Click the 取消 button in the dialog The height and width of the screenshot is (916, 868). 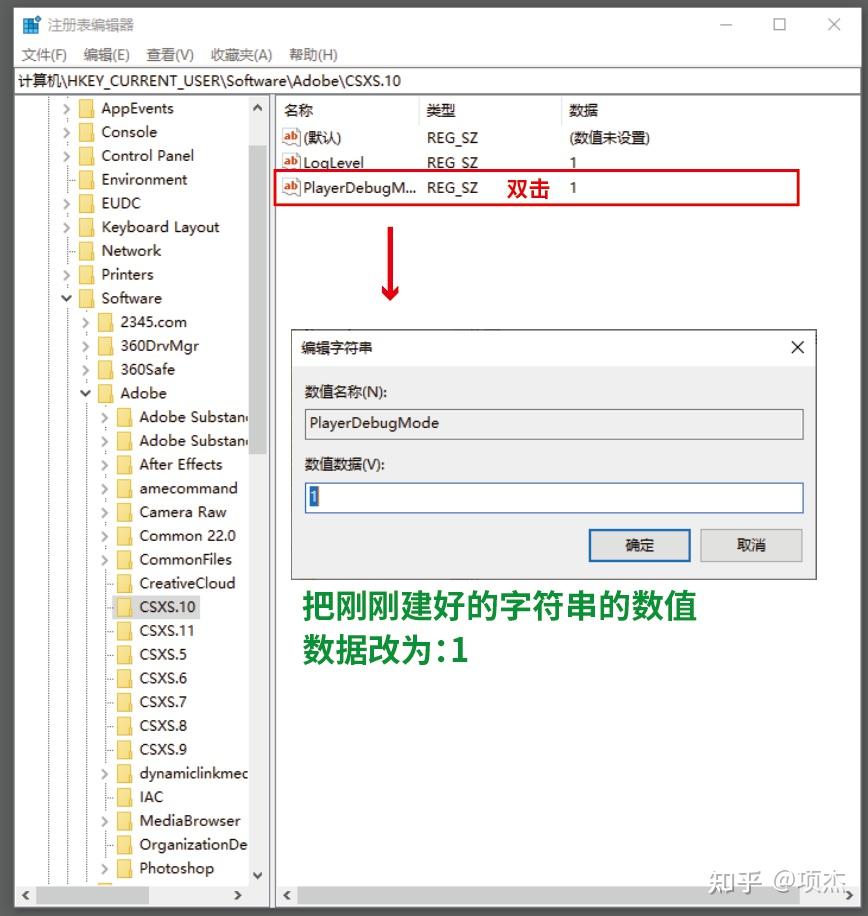[x=751, y=546]
